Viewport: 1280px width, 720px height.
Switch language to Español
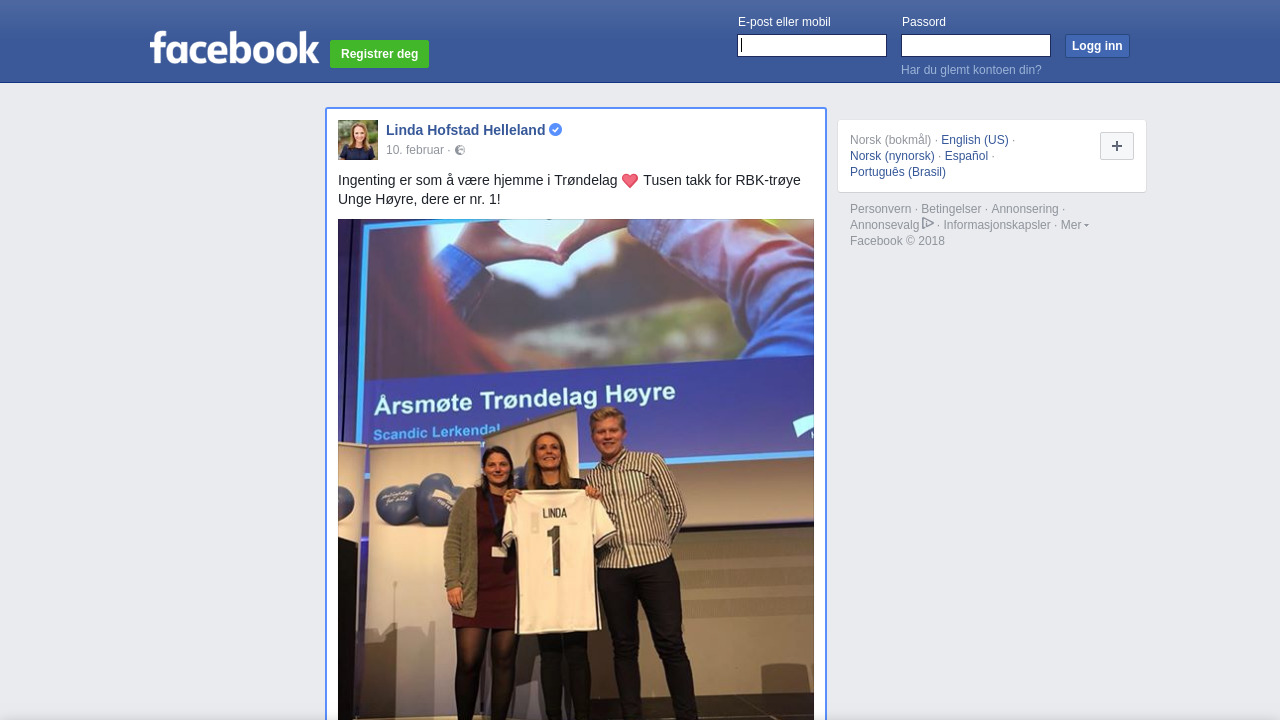(966, 156)
